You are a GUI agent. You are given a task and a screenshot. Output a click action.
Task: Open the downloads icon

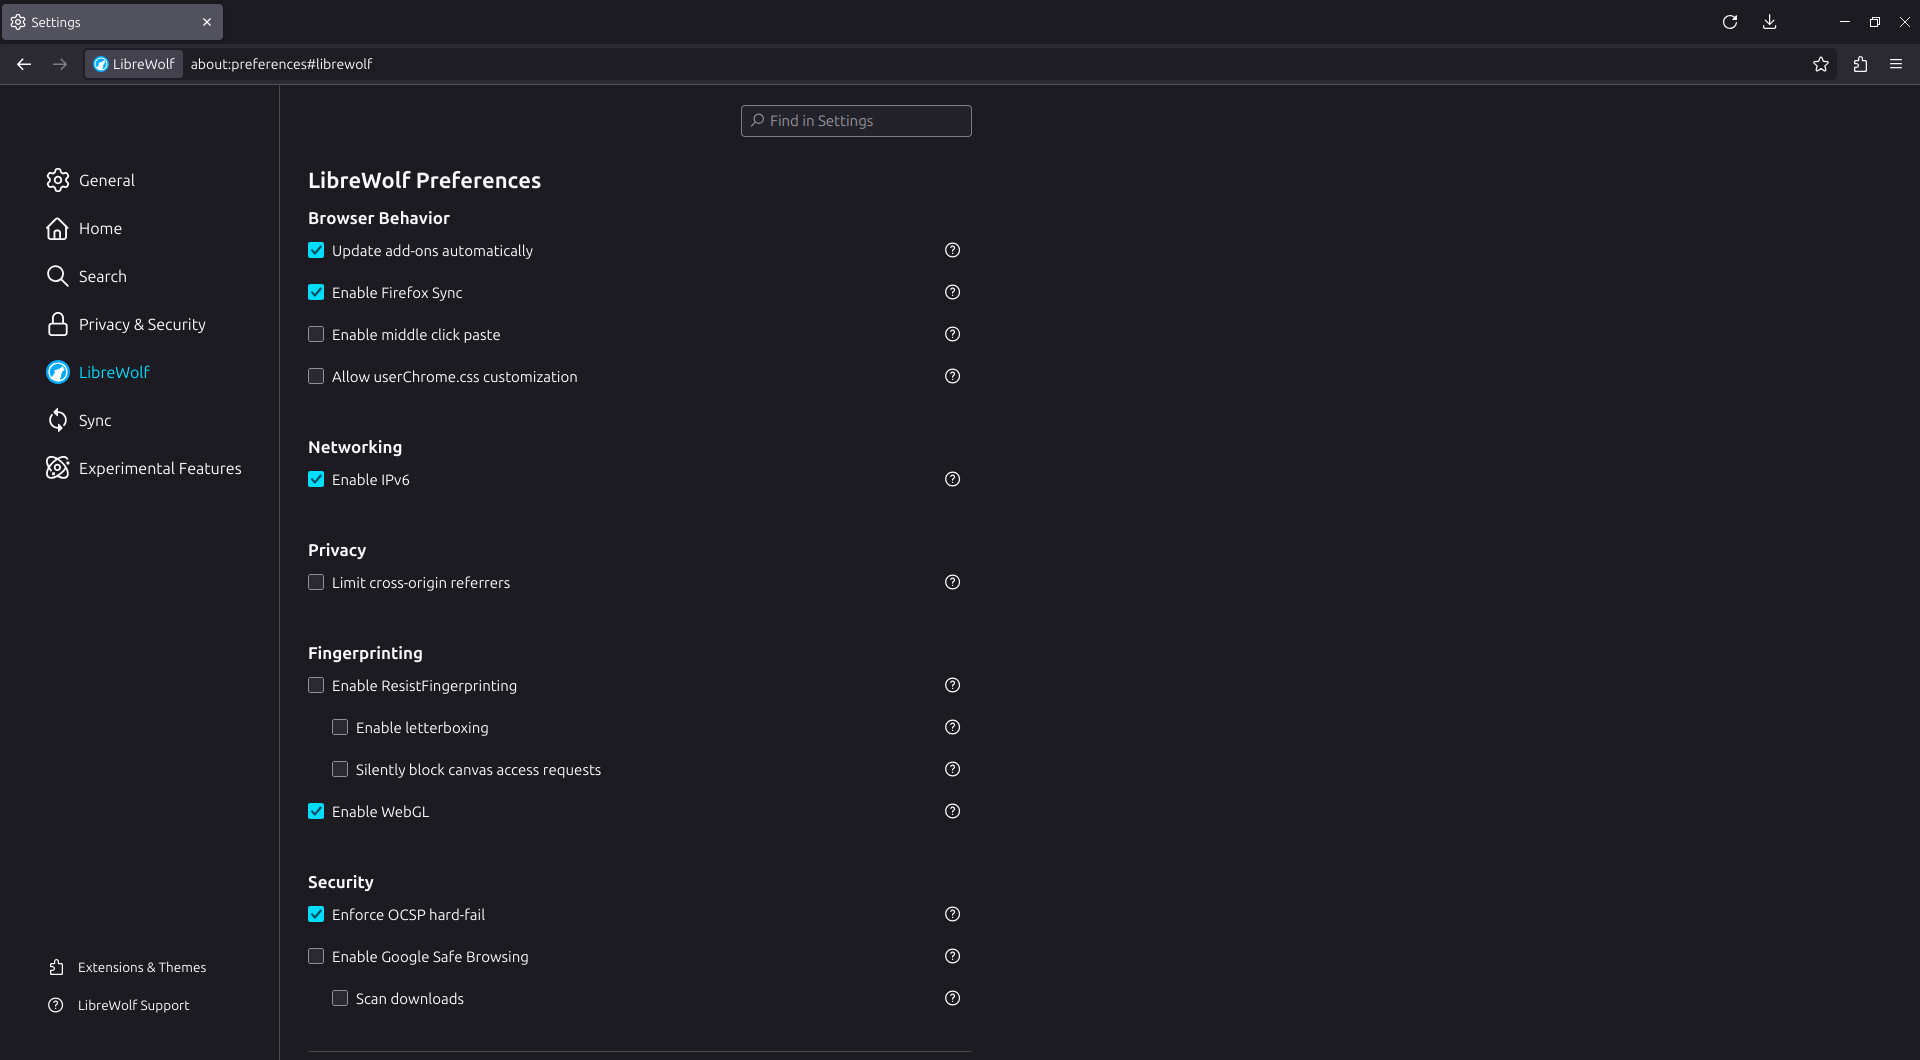pos(1770,22)
